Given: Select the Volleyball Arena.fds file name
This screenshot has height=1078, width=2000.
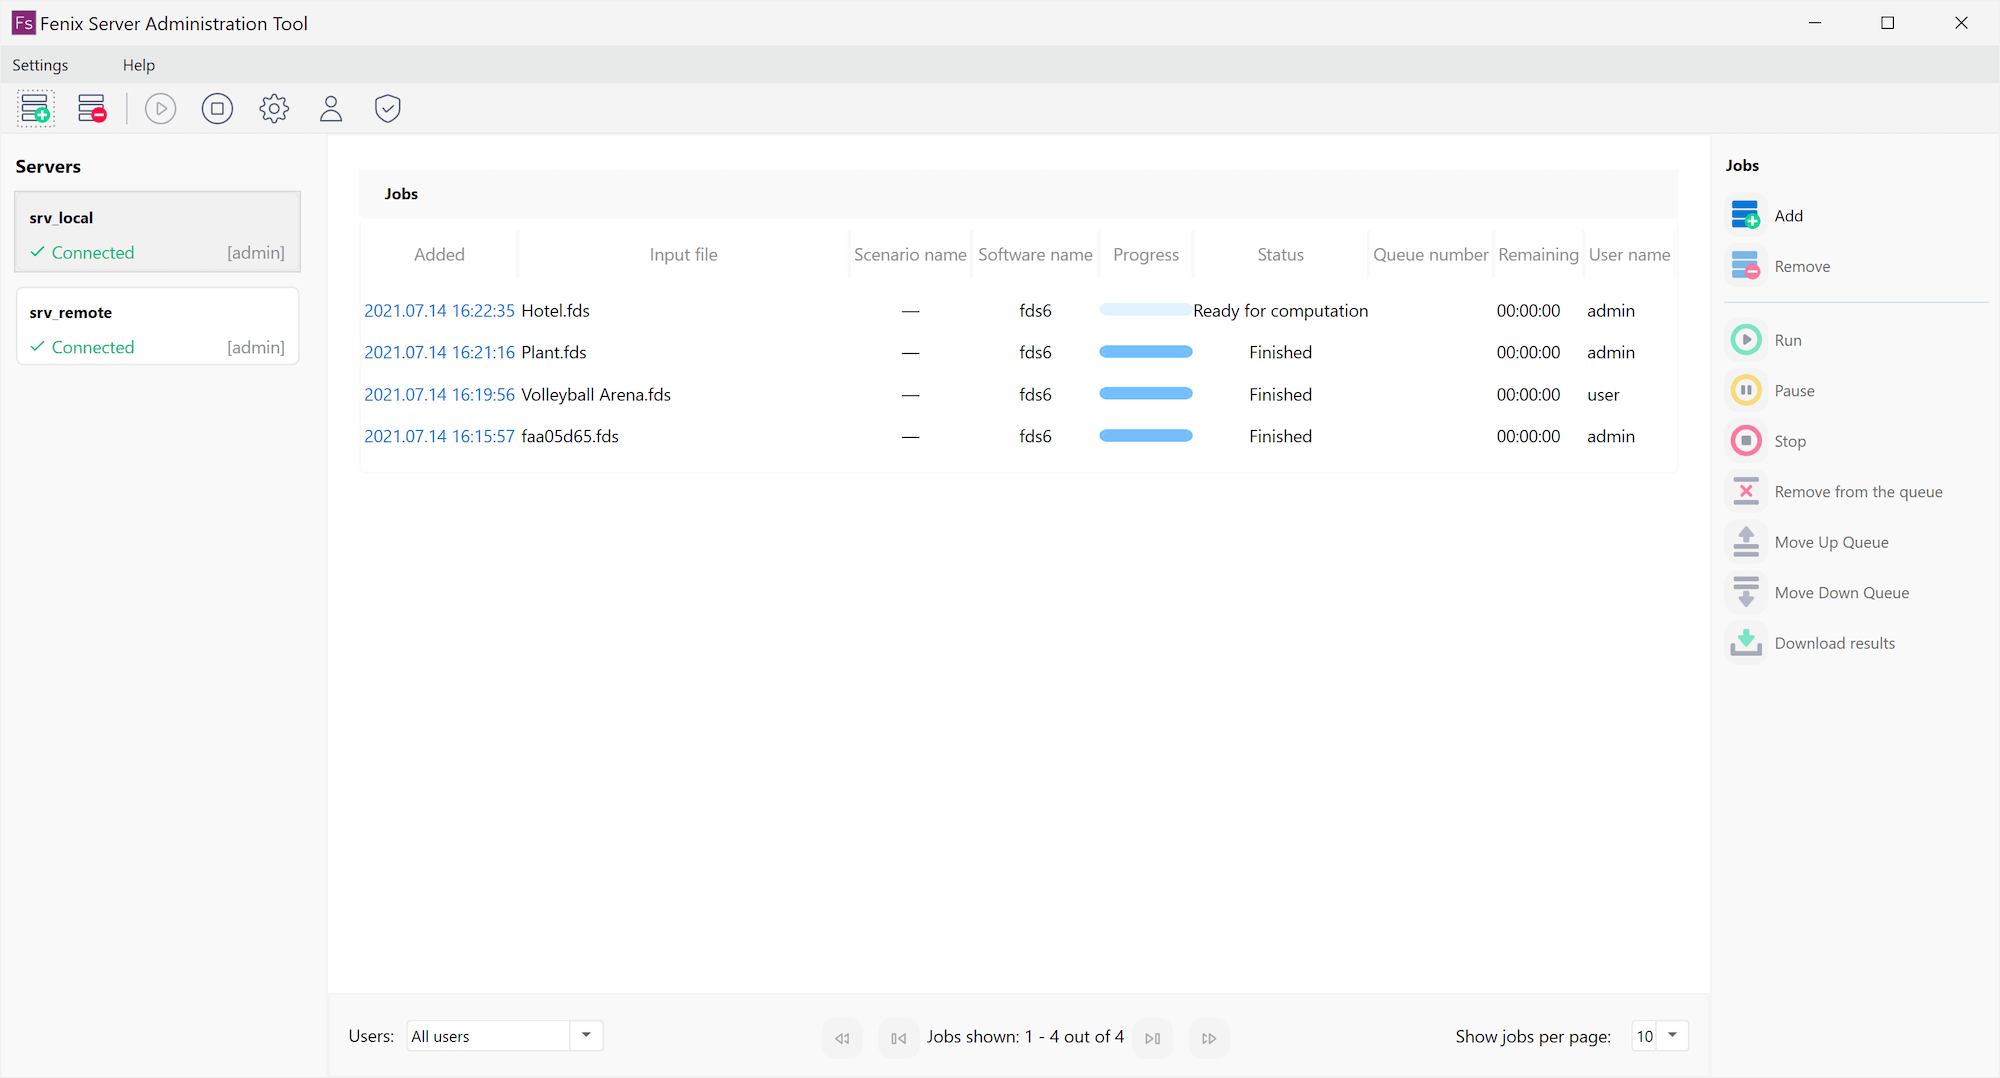Looking at the screenshot, I should click(x=596, y=394).
